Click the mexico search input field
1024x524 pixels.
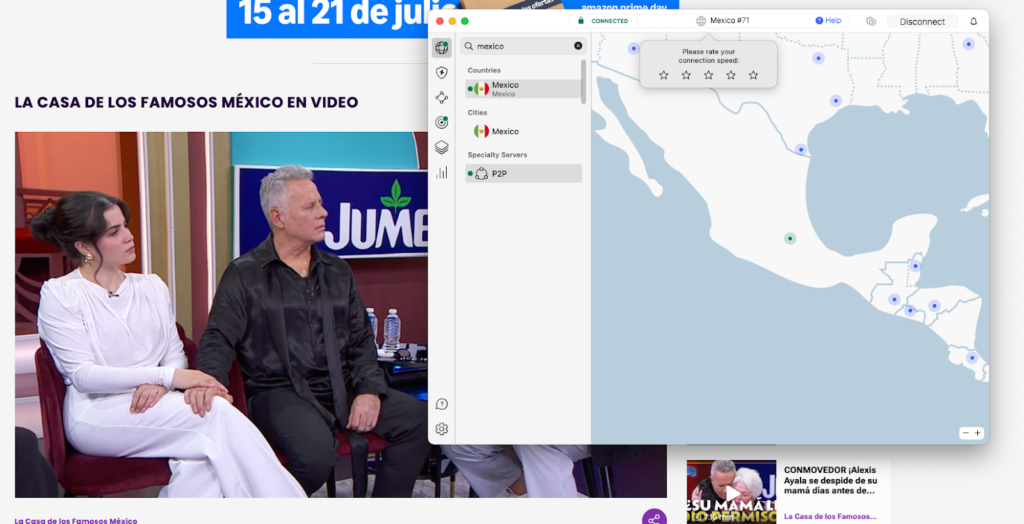(523, 46)
